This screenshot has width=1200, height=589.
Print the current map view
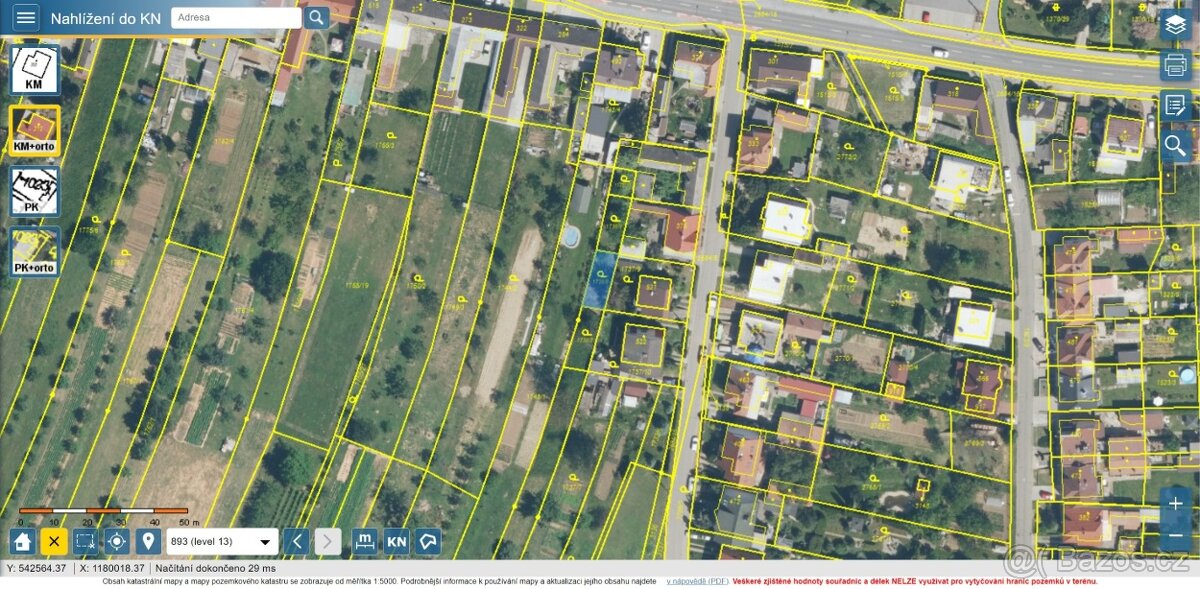(x=1175, y=65)
